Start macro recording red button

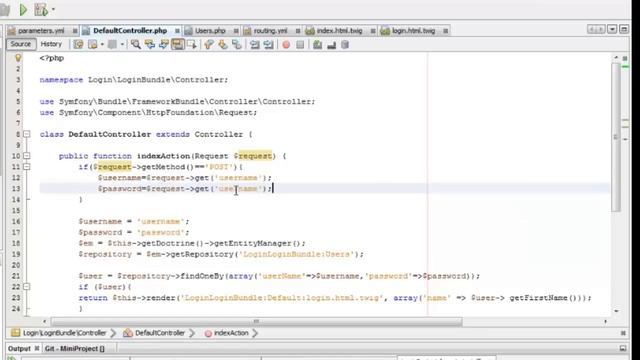click(x=286, y=44)
